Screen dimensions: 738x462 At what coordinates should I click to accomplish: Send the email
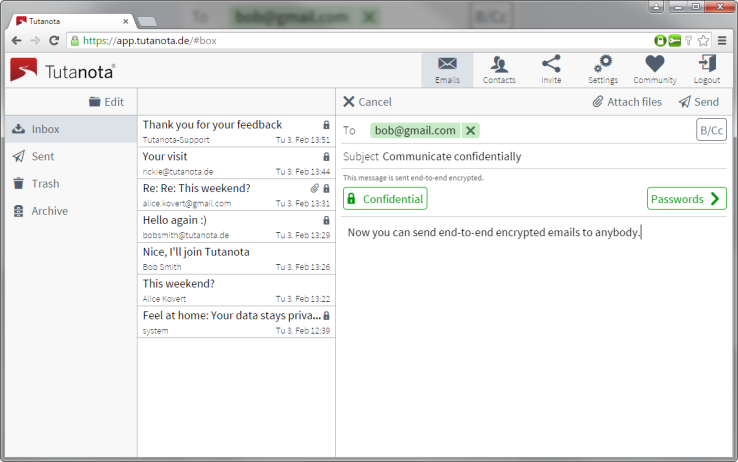699,102
